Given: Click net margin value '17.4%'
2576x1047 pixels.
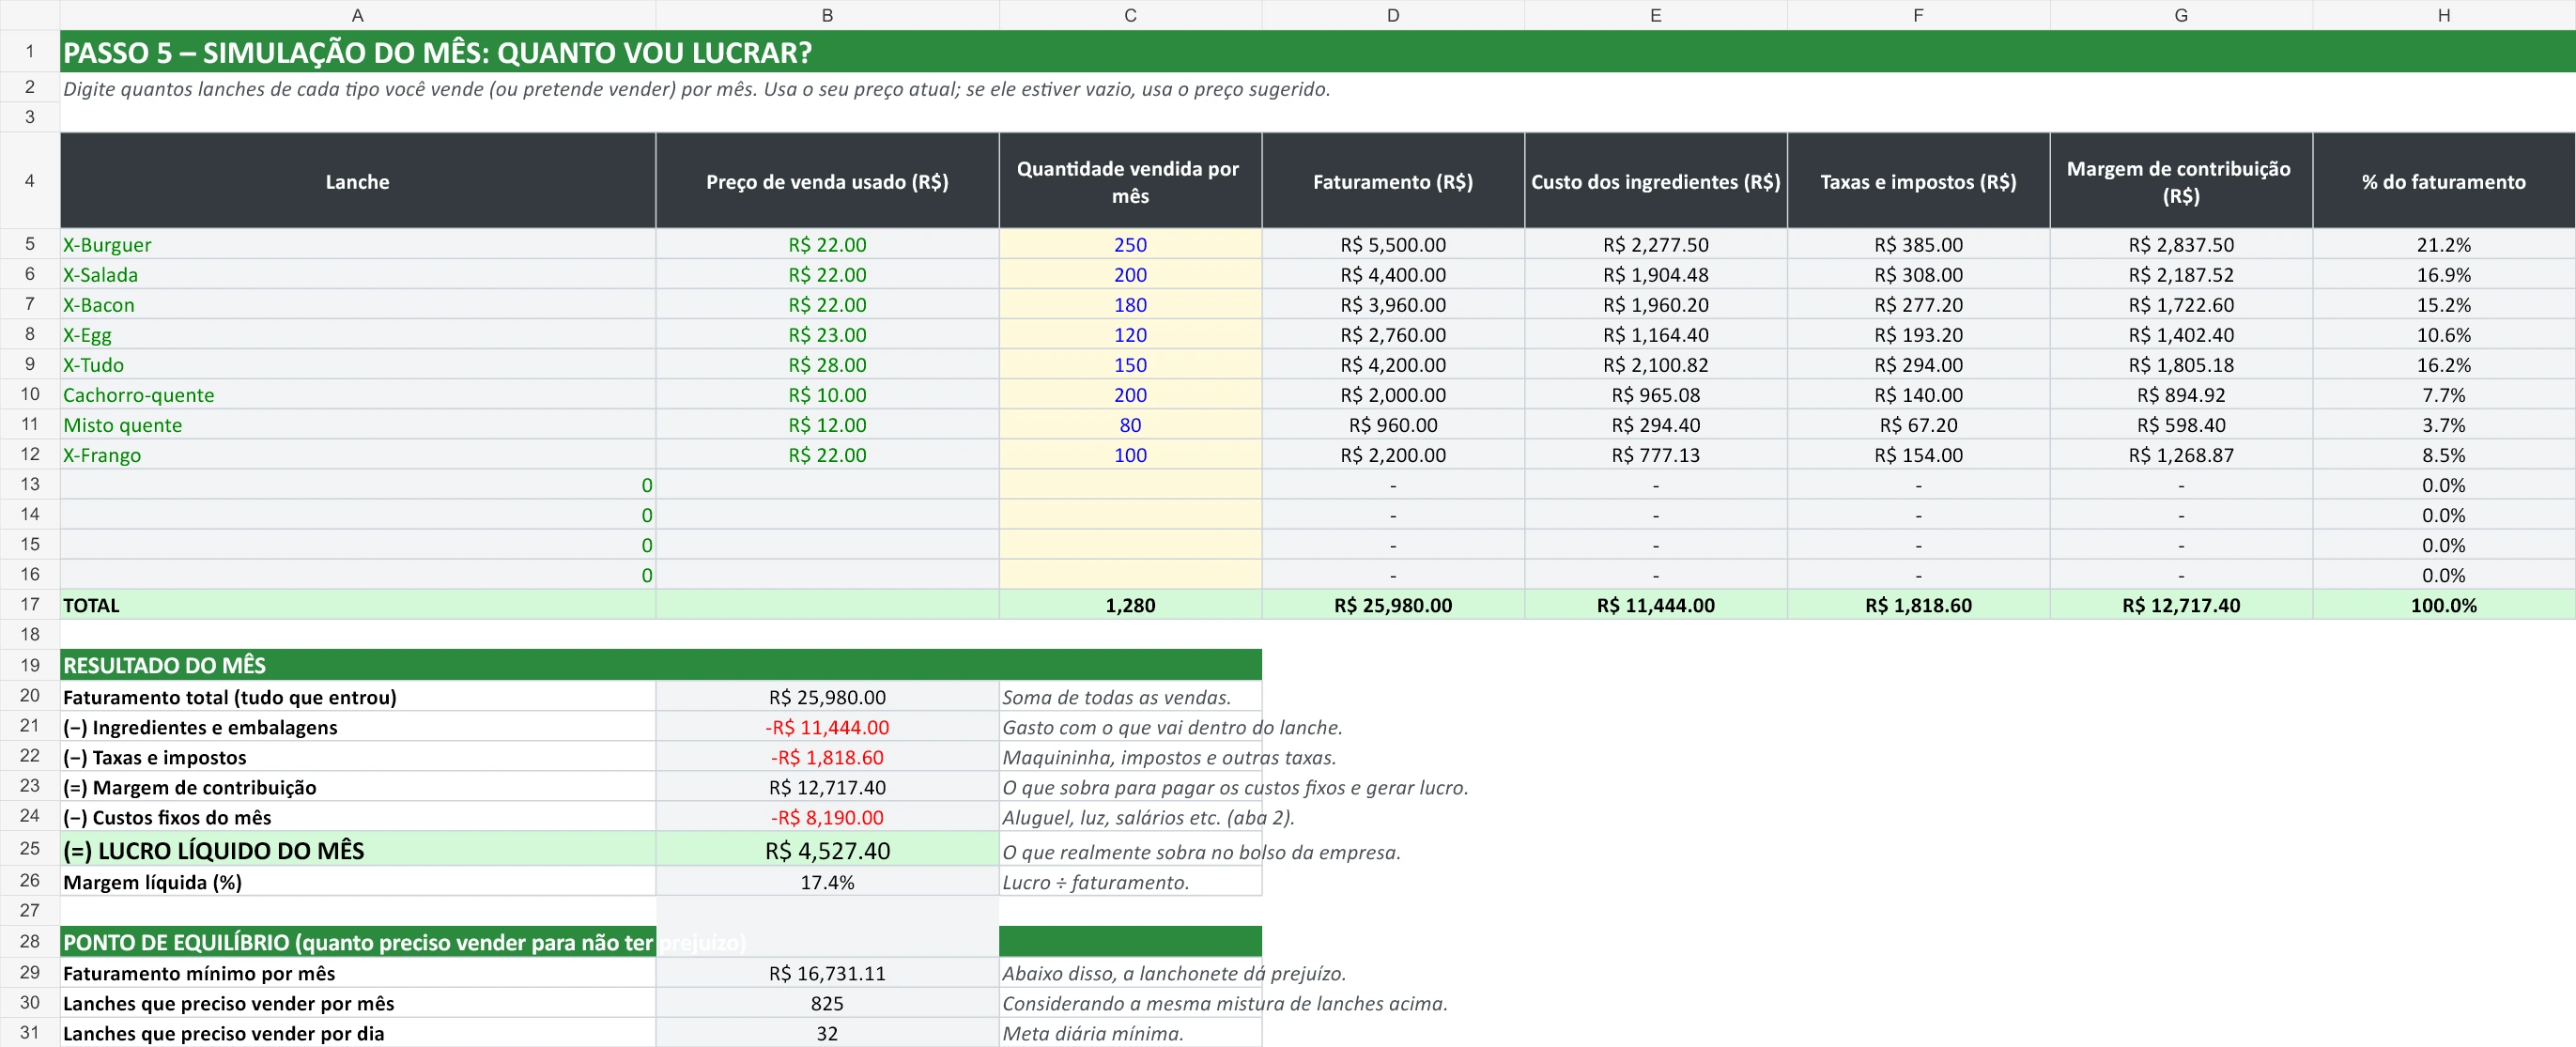Looking at the screenshot, I should 827,882.
